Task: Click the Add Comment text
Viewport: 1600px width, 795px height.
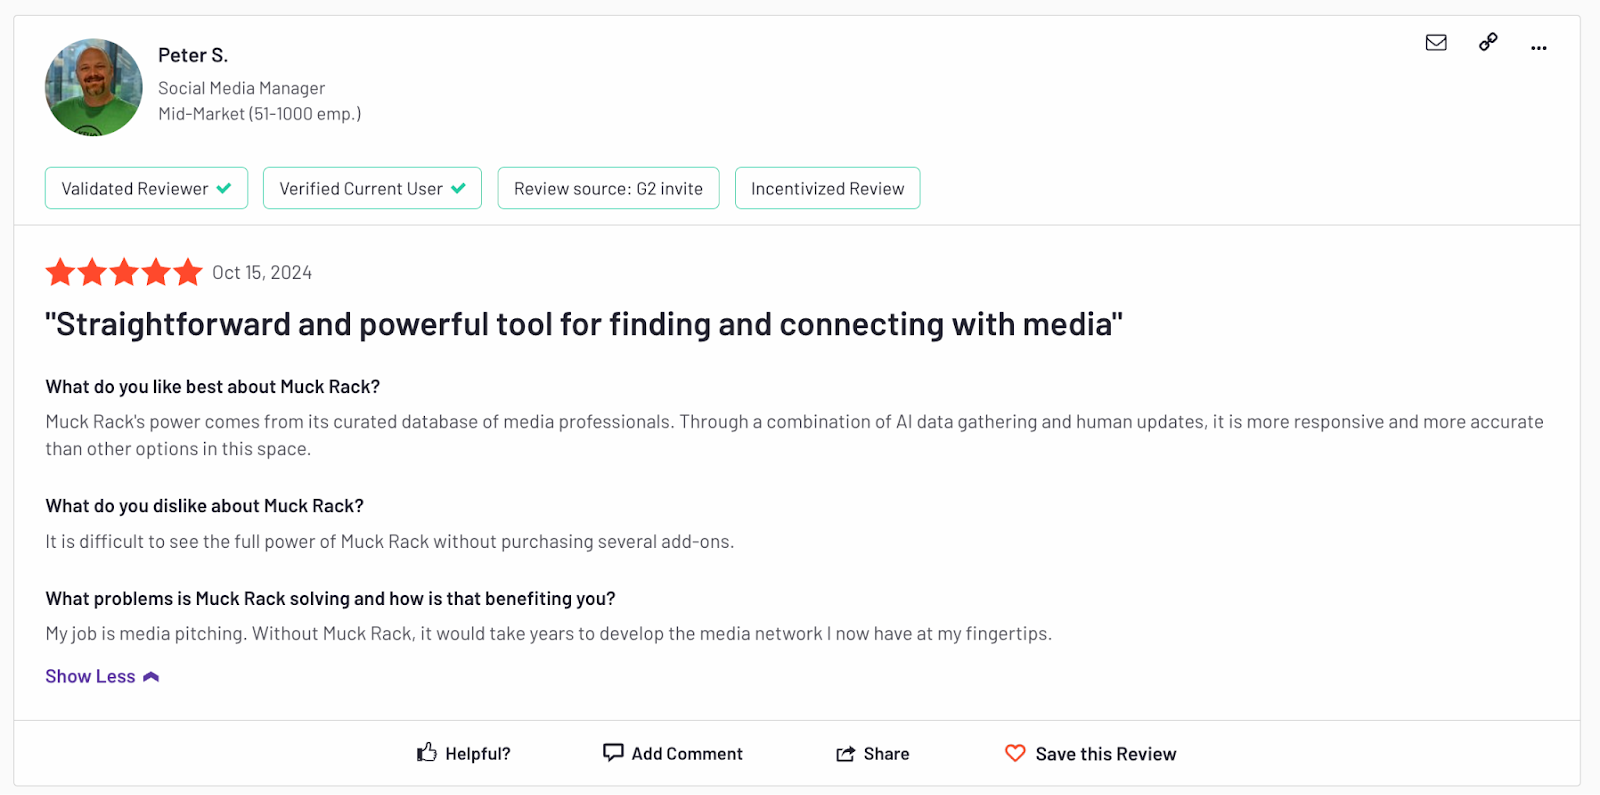Action: click(687, 754)
